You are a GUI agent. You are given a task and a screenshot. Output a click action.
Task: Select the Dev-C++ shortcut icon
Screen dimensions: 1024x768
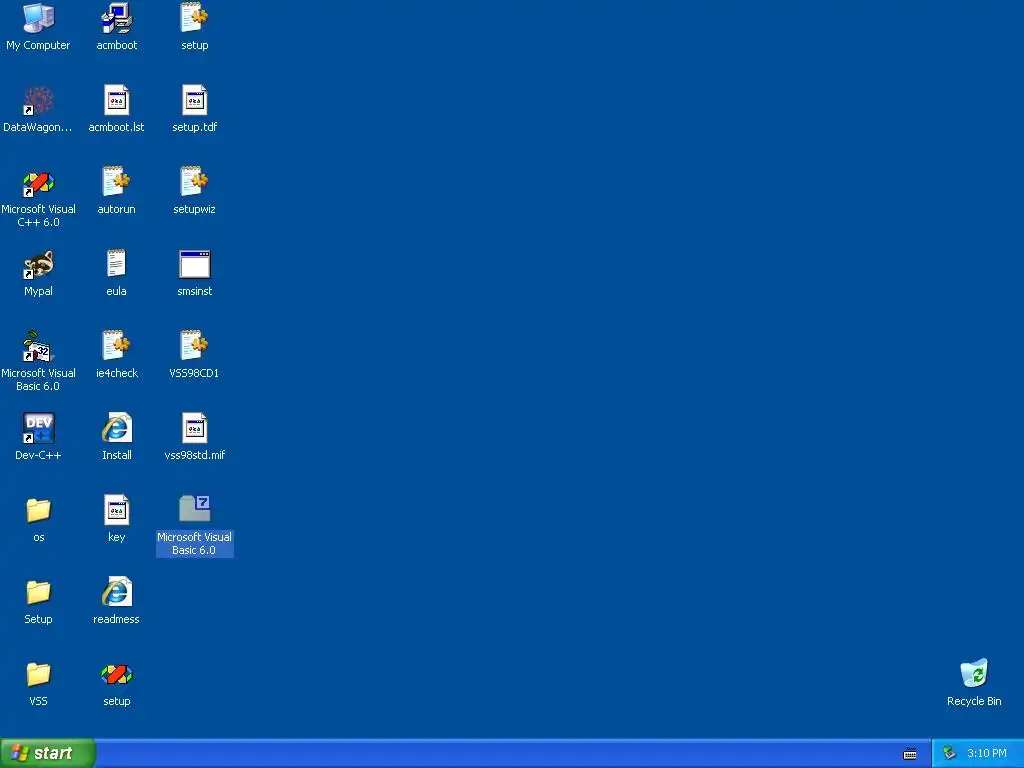click(x=38, y=428)
